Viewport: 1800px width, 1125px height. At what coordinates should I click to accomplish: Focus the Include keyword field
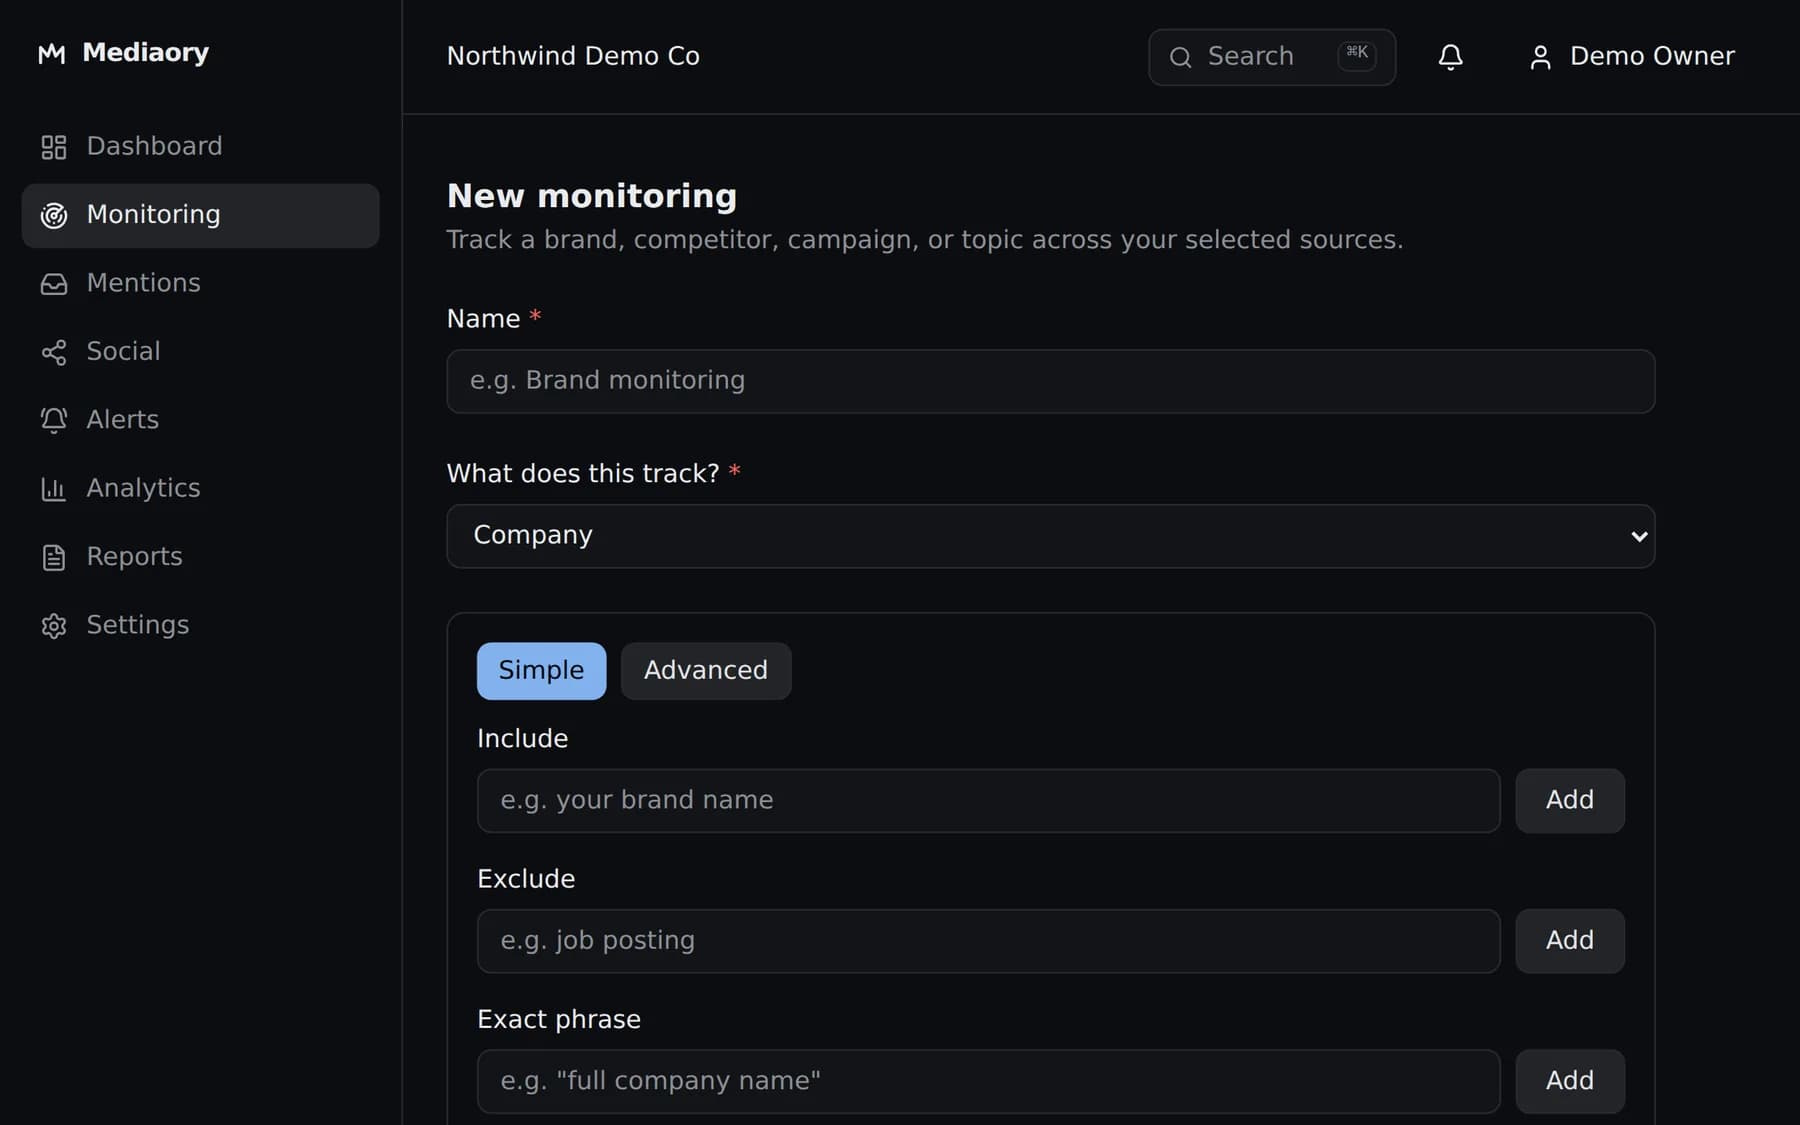[988, 801]
